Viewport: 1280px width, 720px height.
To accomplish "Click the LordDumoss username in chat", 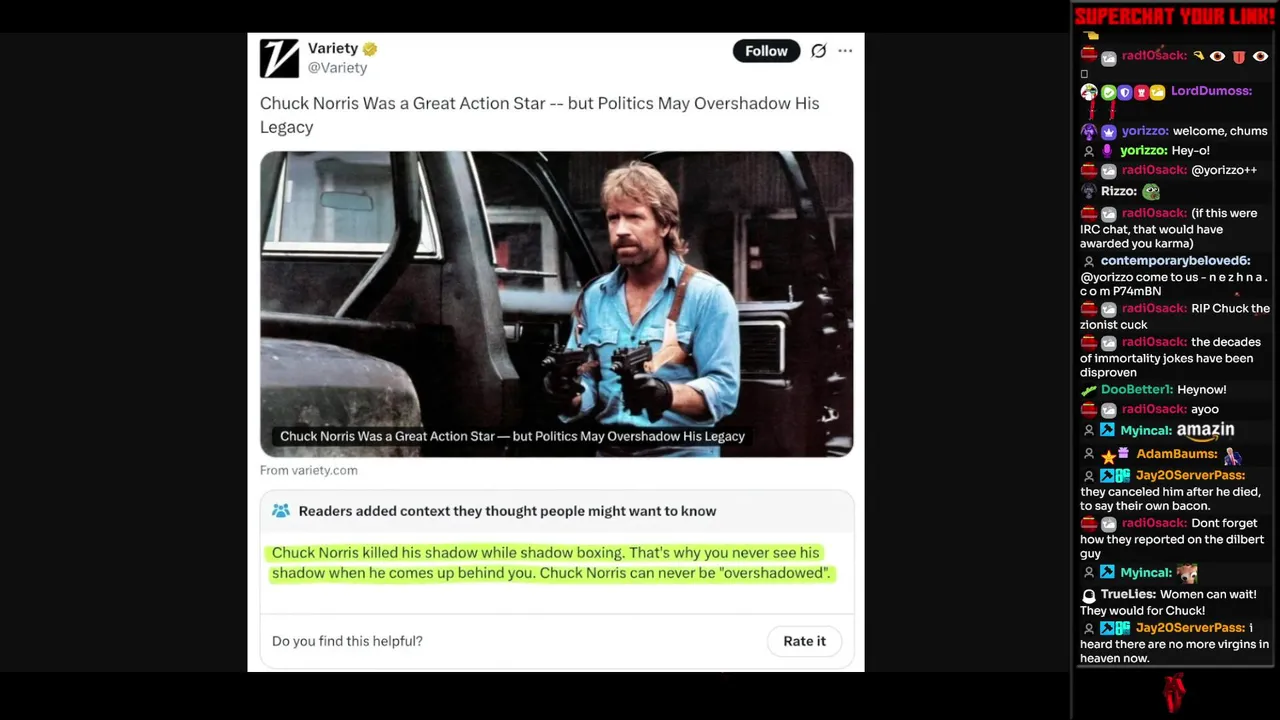I will coord(1211,91).
